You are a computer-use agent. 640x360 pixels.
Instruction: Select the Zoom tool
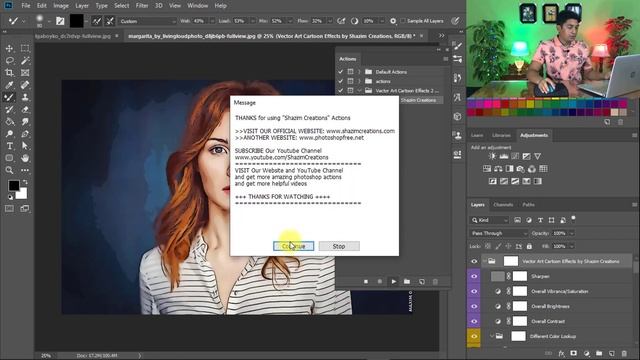pyautogui.click(x=9, y=170)
